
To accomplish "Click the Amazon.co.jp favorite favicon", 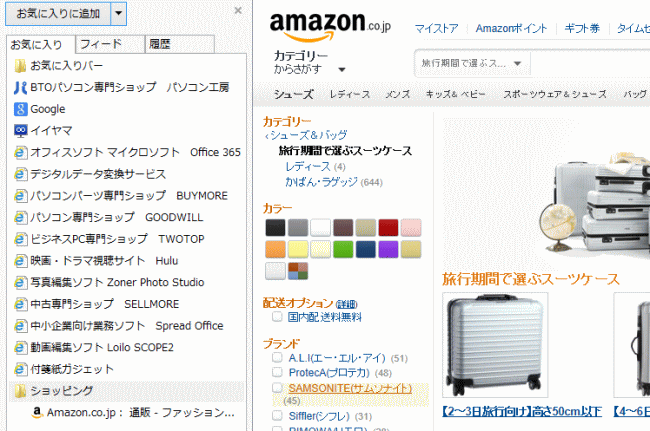I will [x=37, y=412].
